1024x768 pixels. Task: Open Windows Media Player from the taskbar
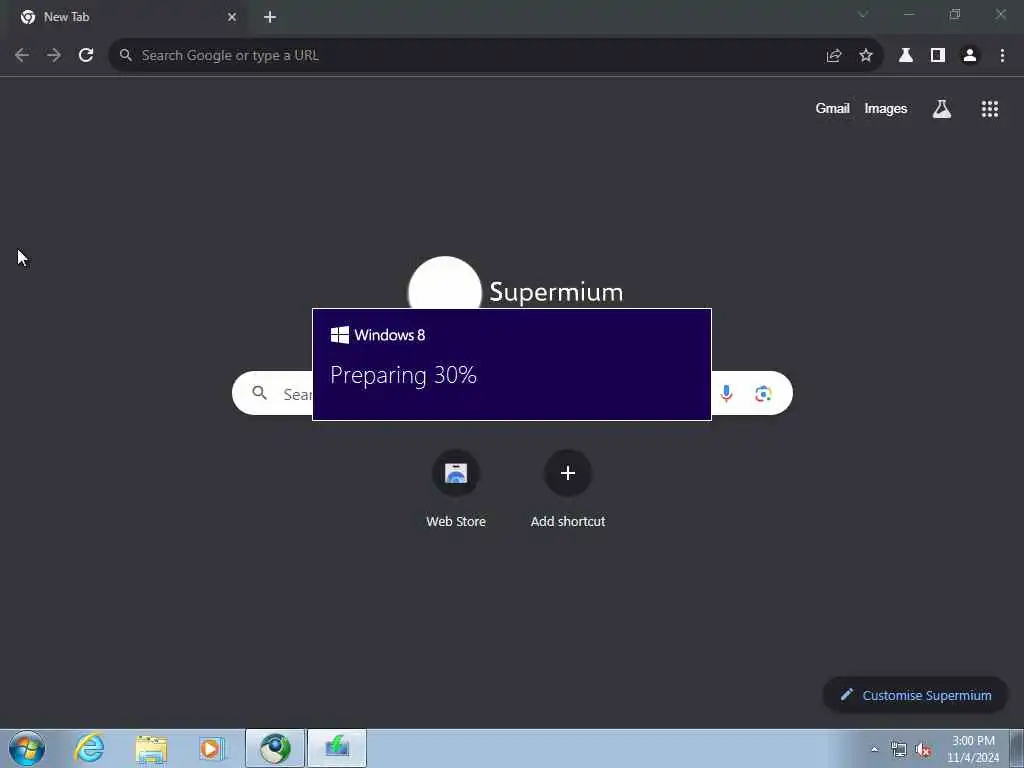pos(212,749)
